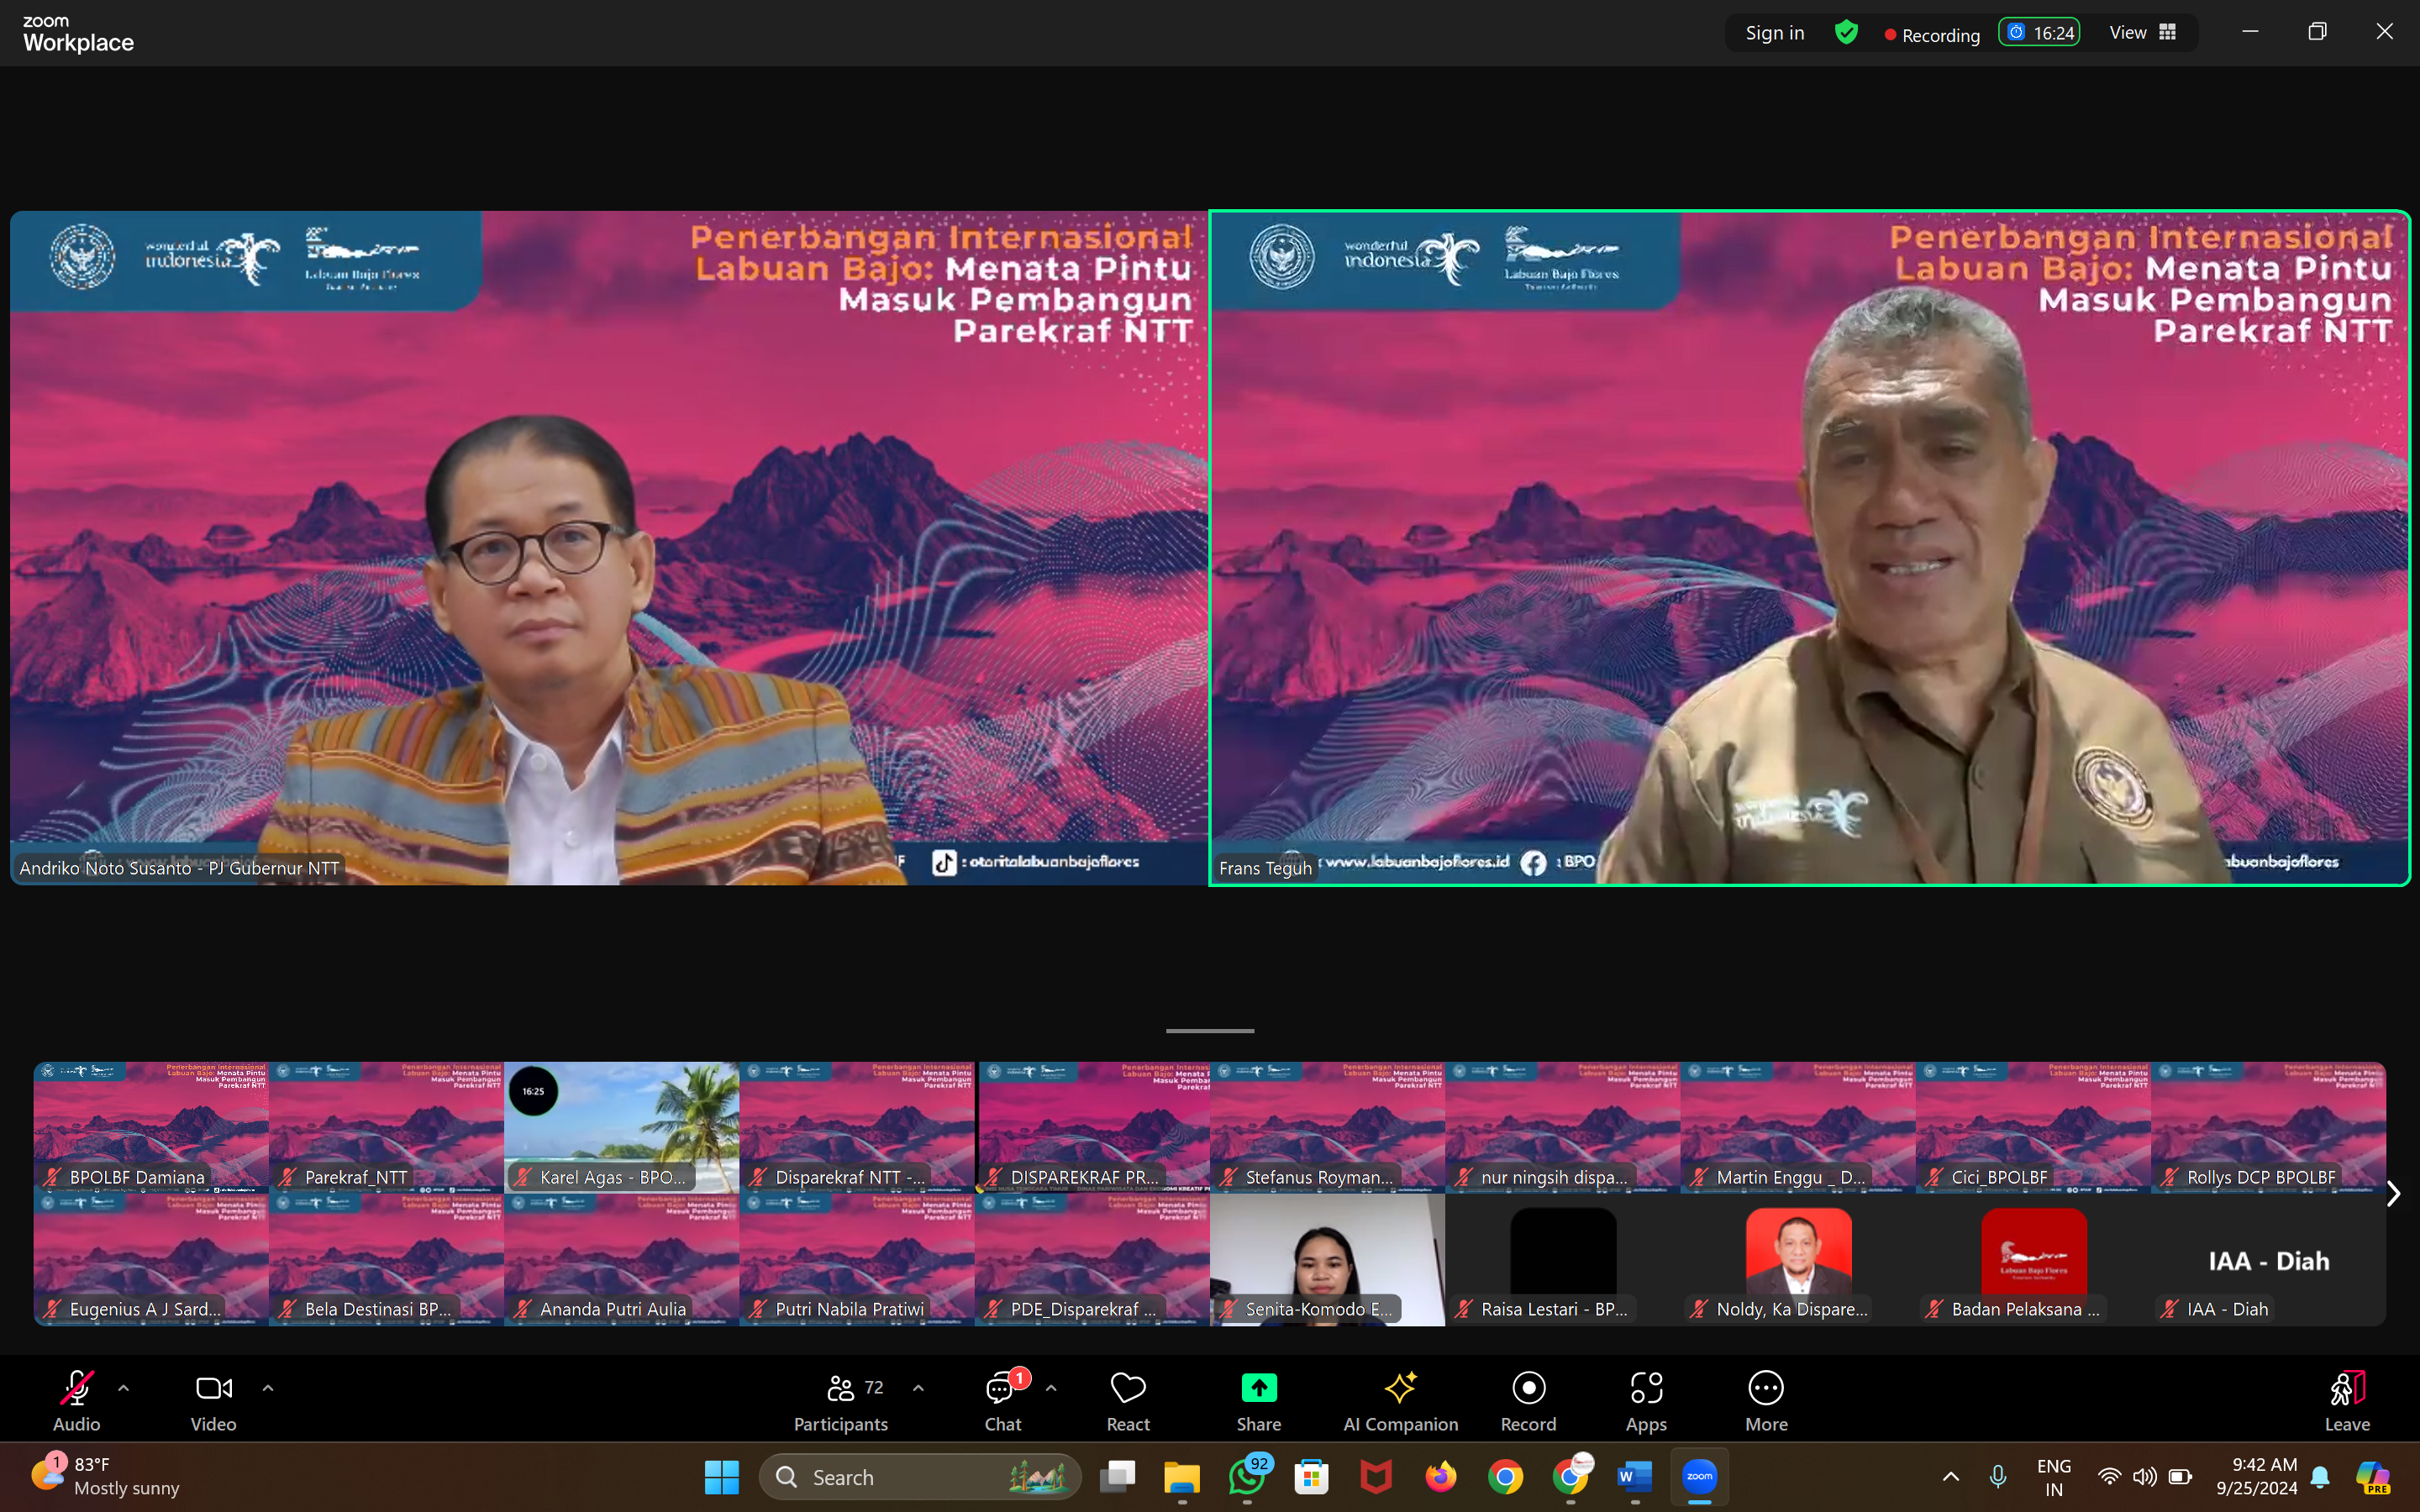Image resolution: width=2420 pixels, height=1512 pixels.
Task: Leave the meeting
Action: [x=2346, y=1401]
